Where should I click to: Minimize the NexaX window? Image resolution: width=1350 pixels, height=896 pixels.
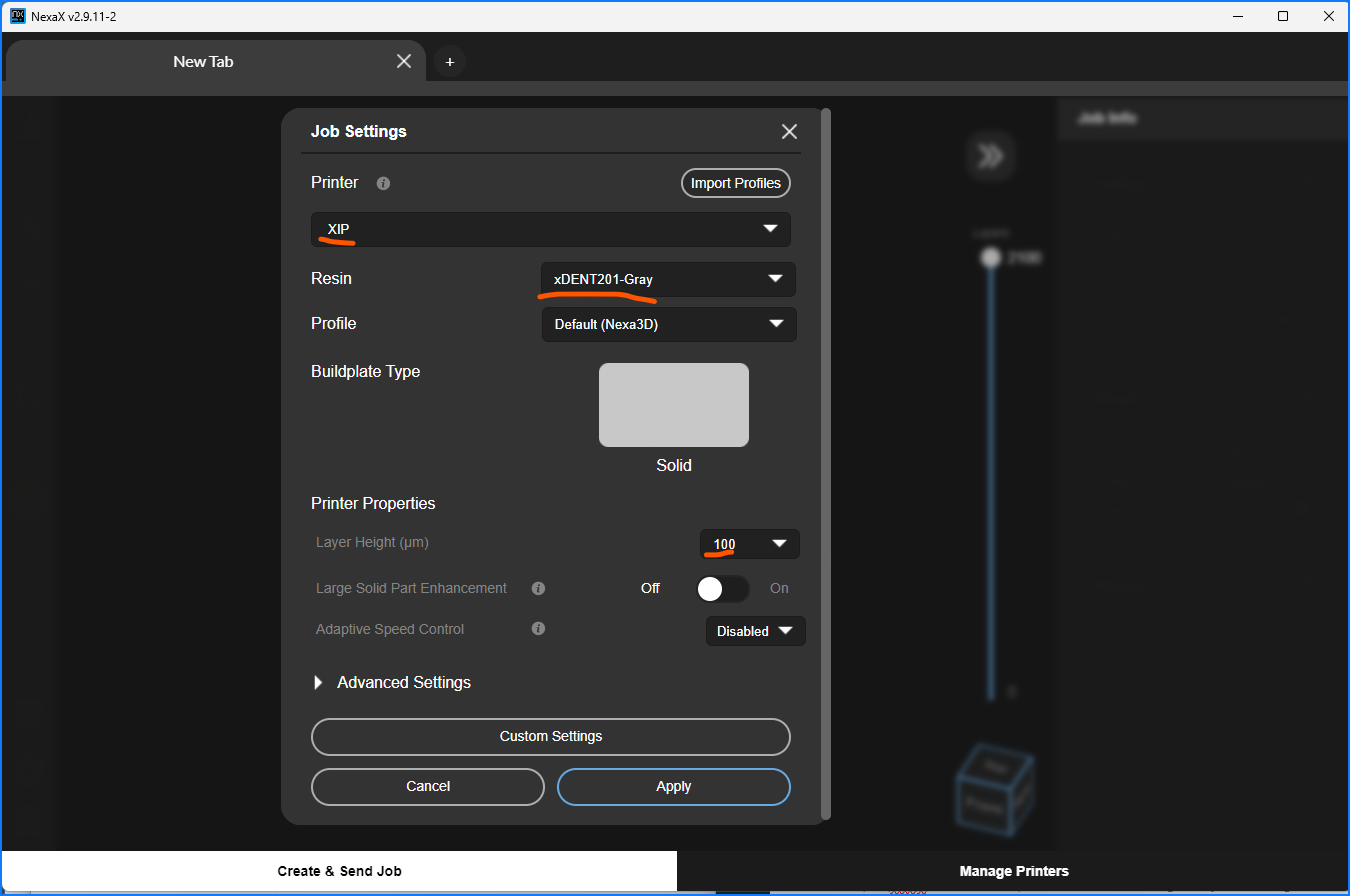pyautogui.click(x=1237, y=16)
